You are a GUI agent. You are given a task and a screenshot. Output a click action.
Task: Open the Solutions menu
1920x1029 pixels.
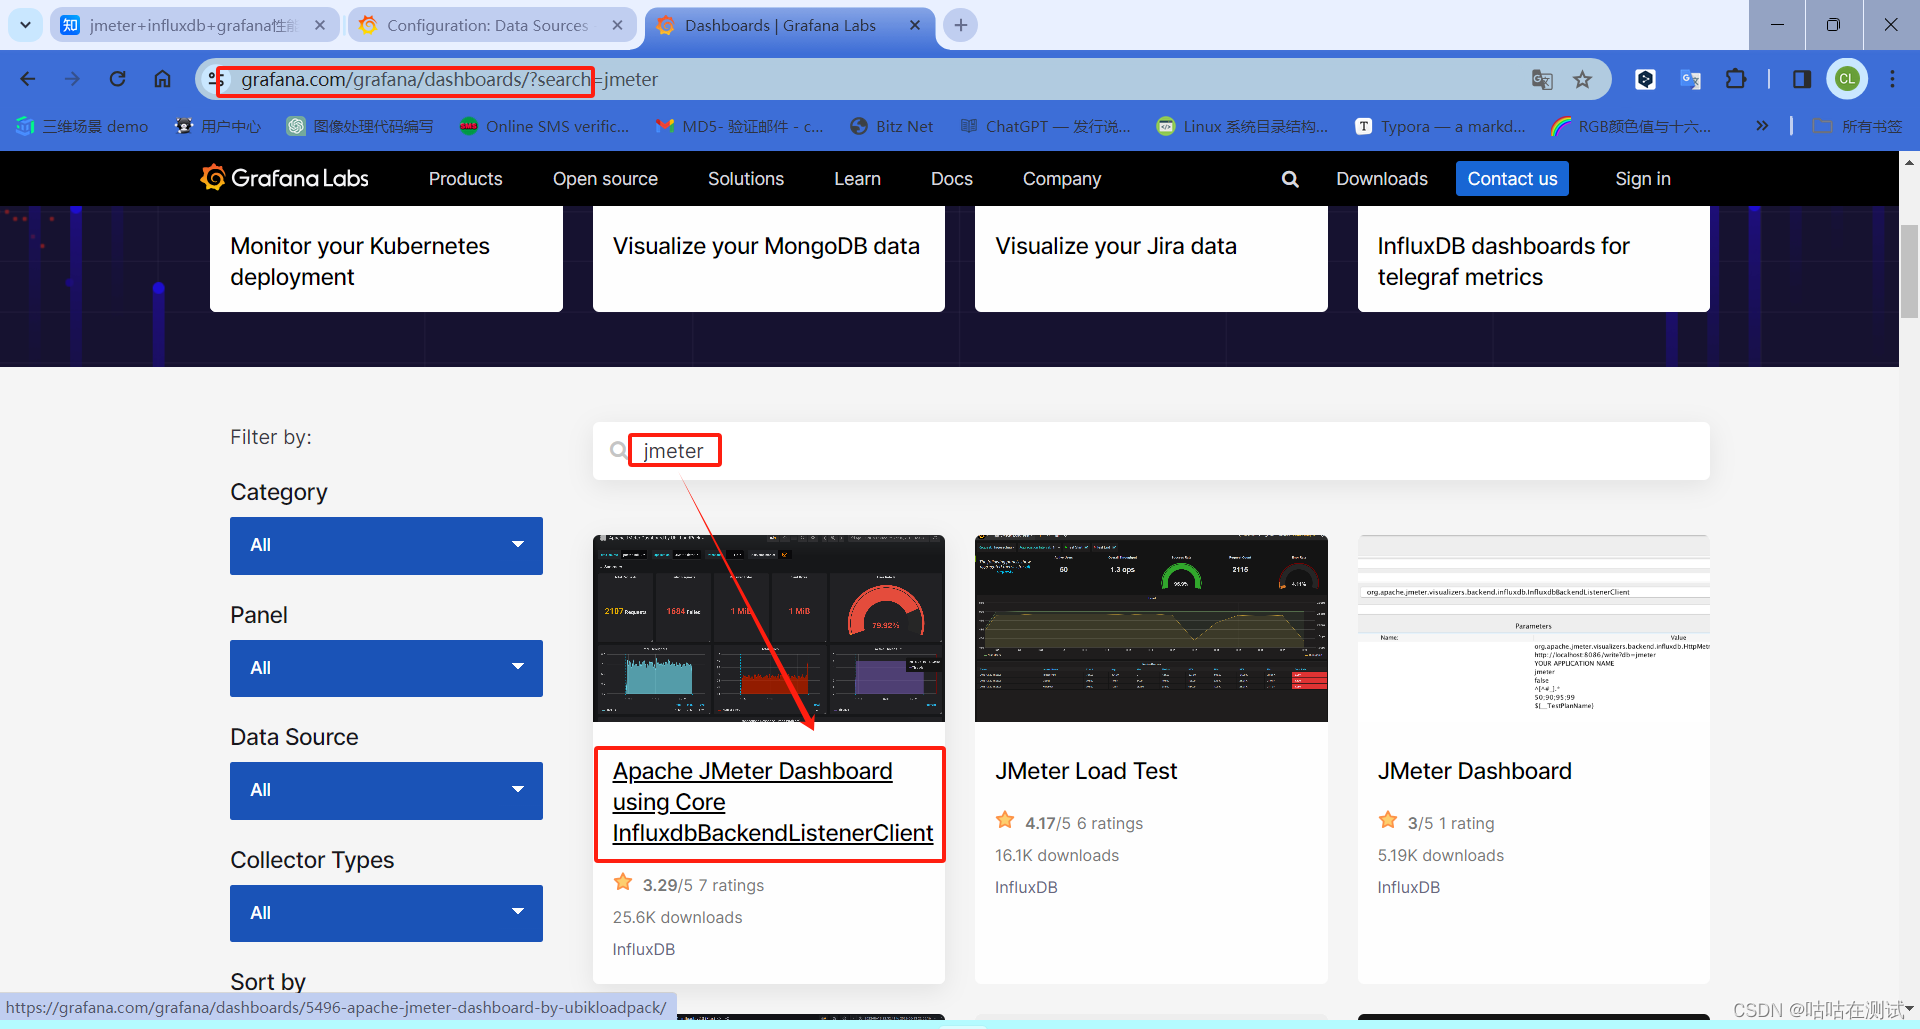[x=746, y=179]
